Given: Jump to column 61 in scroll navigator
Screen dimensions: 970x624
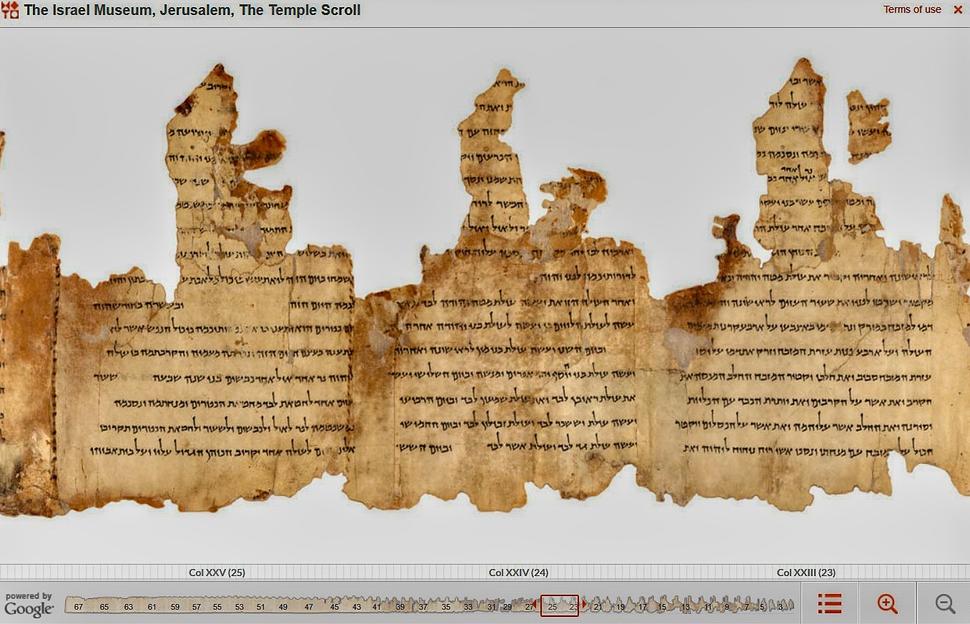Looking at the screenshot, I should pyautogui.click(x=152, y=607).
